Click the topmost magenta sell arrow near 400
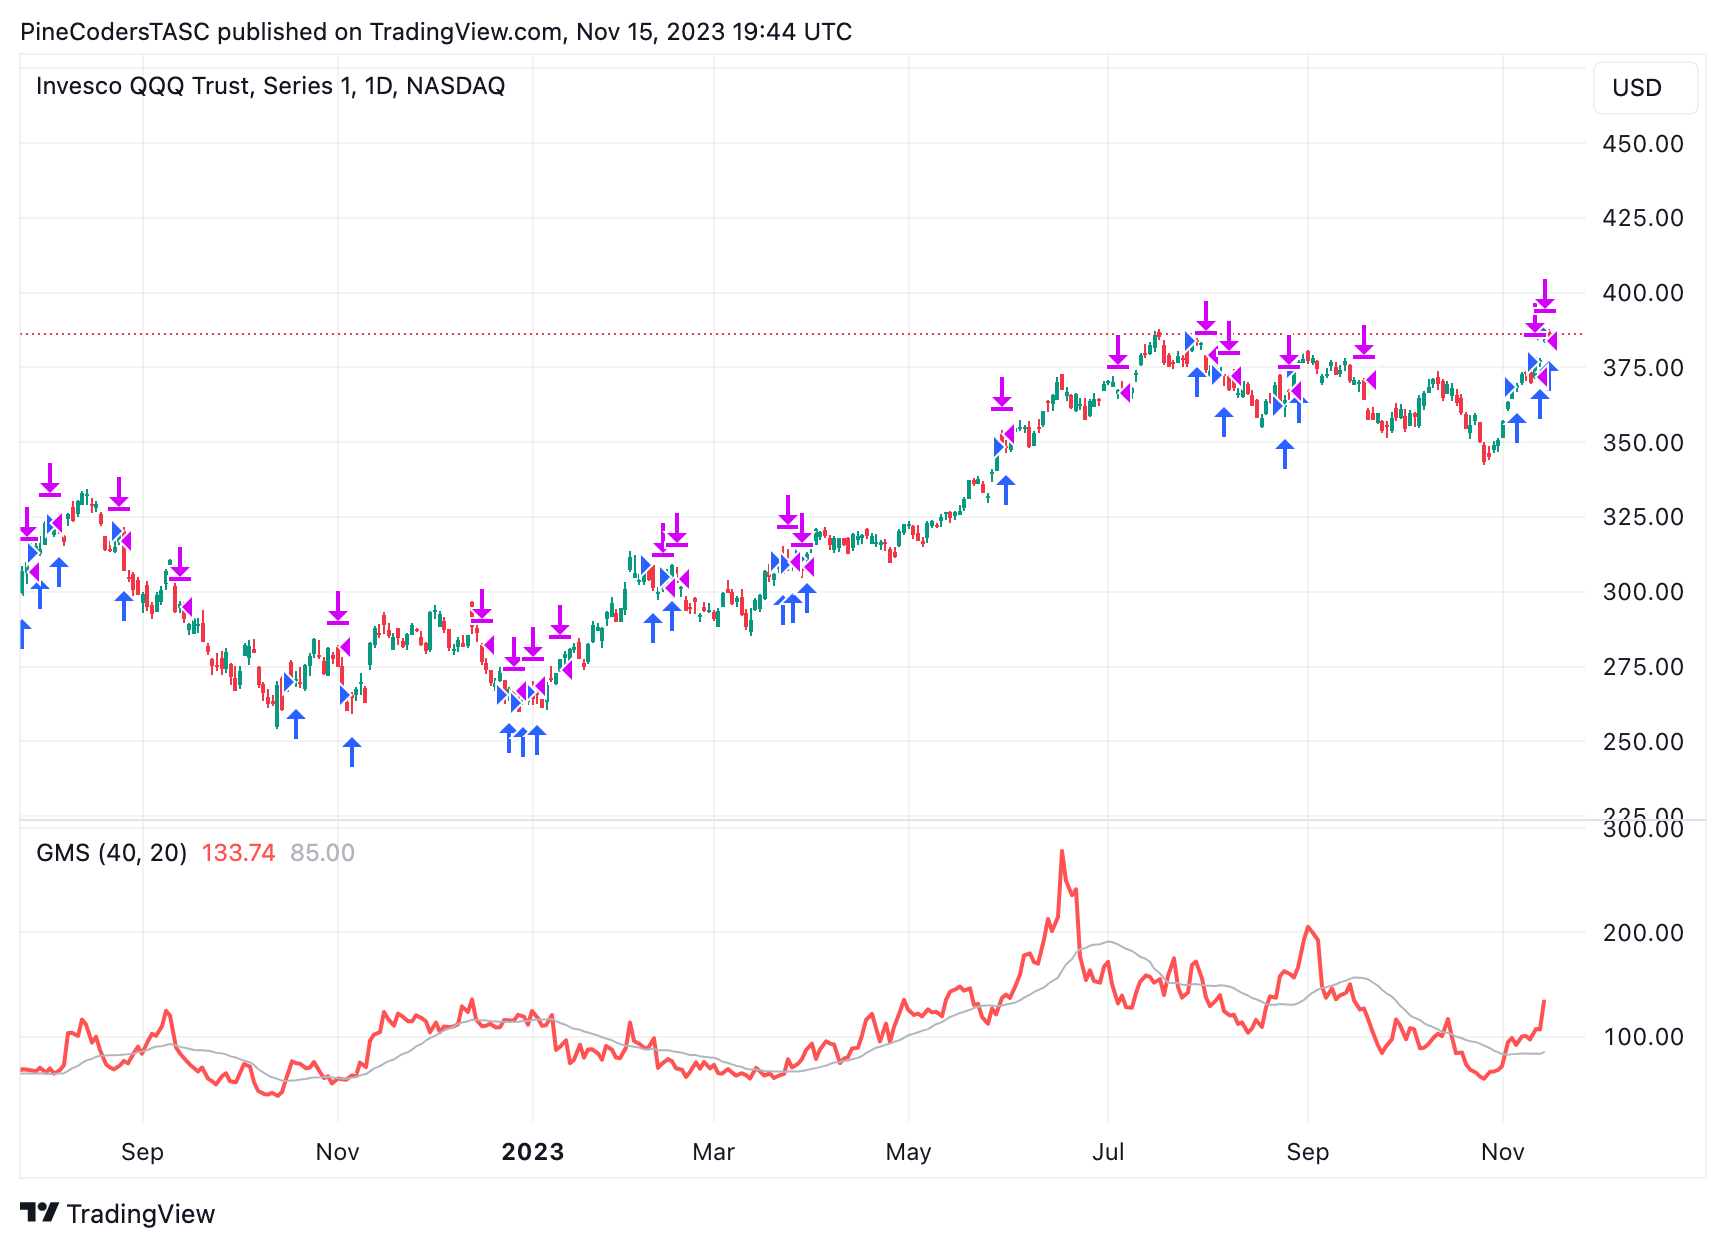Image resolution: width=1726 pixels, height=1248 pixels. pyautogui.click(x=1545, y=296)
